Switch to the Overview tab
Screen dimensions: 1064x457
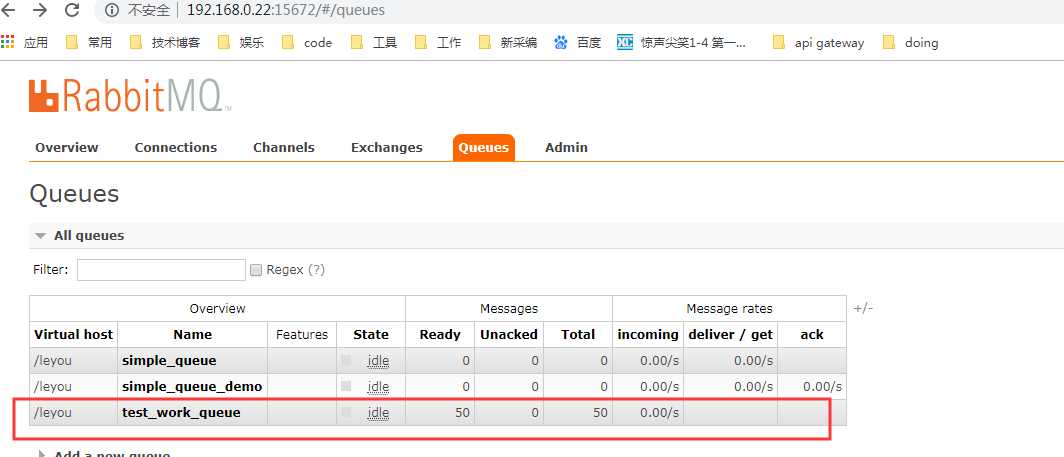[66, 147]
